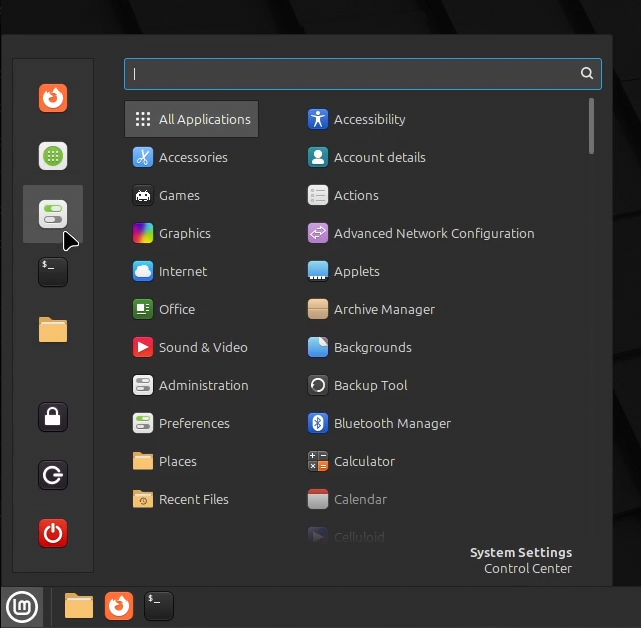Open Firefox from the favorites sidebar

click(53, 98)
